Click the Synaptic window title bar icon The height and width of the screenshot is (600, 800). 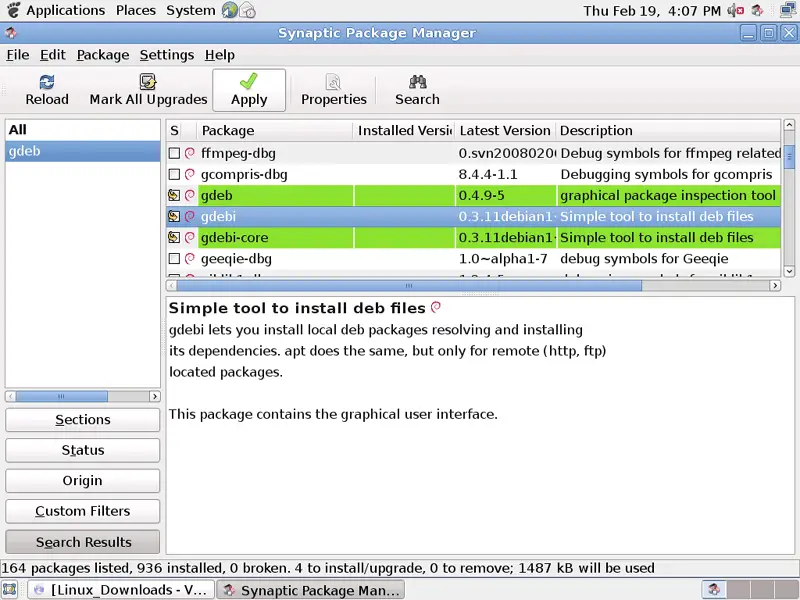(11, 33)
